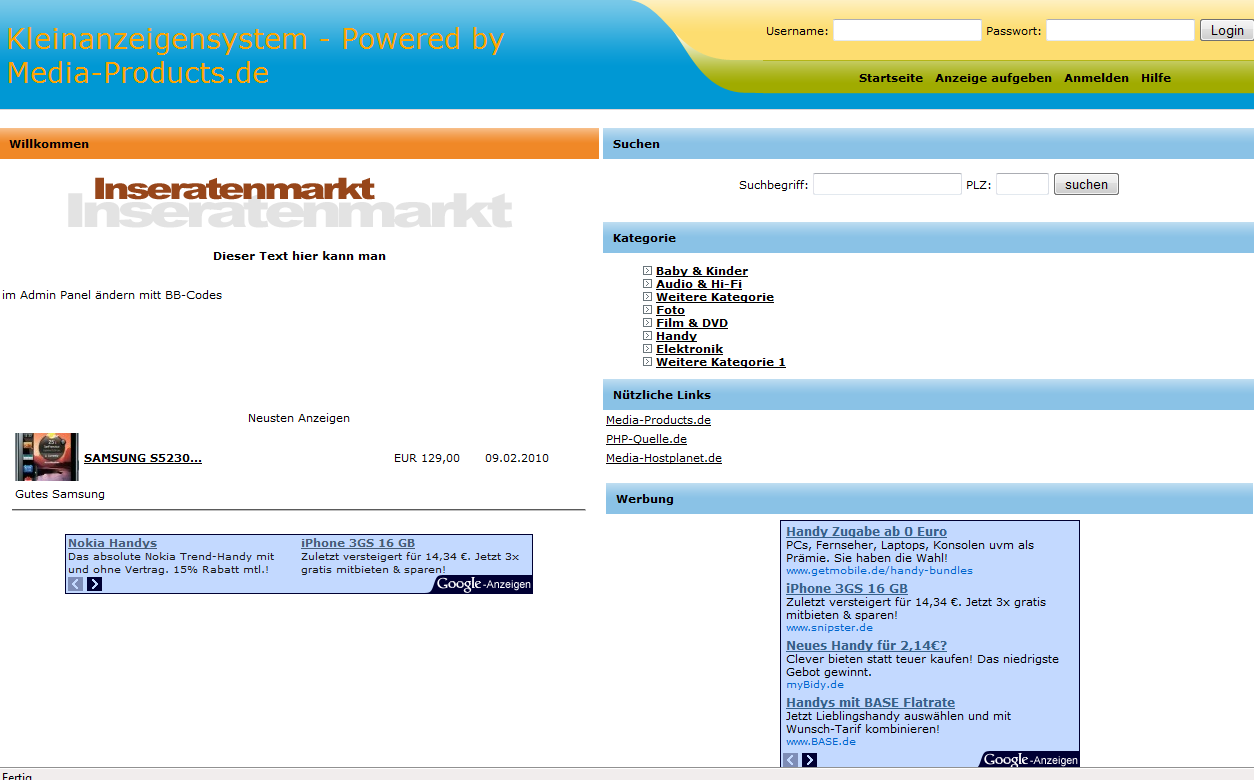
Task: Click the Inseratenmarkt logo image
Action: click(x=290, y=202)
